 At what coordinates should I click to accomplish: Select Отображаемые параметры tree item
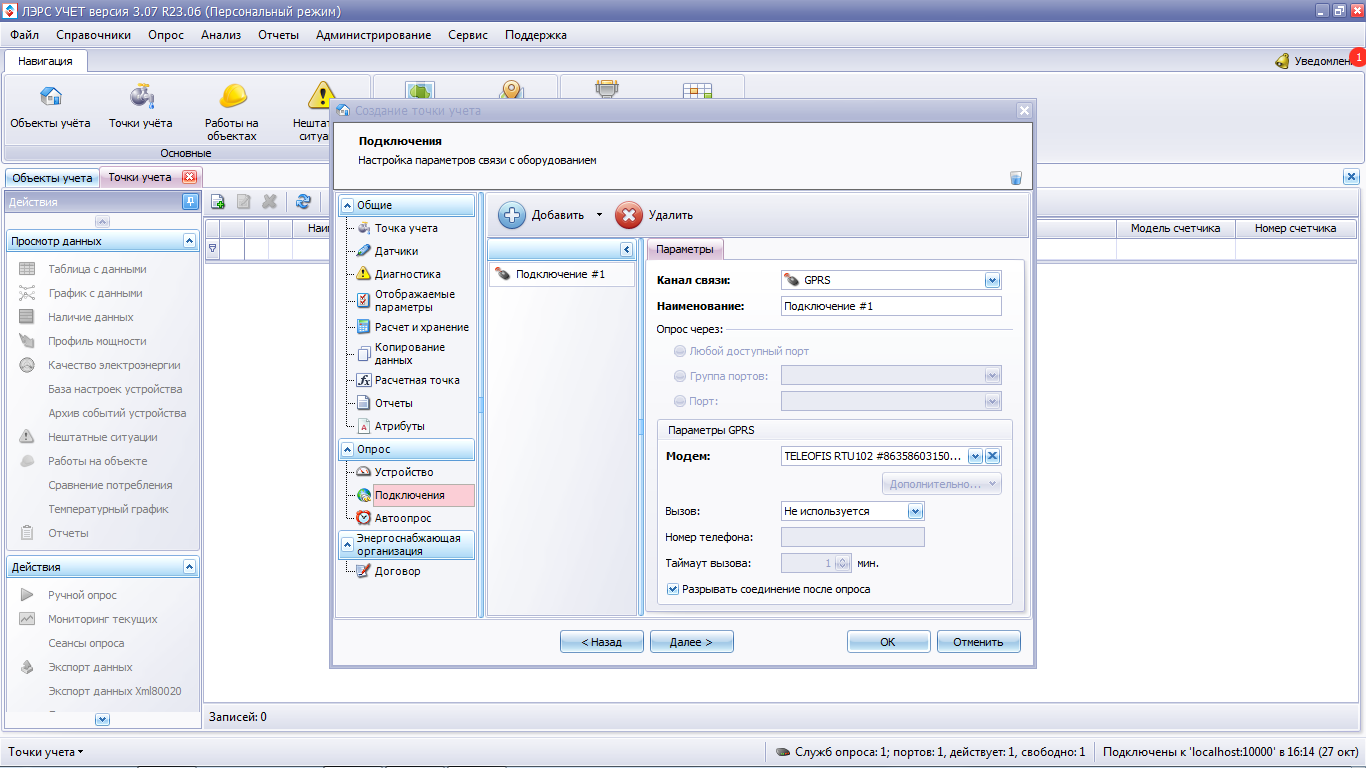(x=413, y=301)
